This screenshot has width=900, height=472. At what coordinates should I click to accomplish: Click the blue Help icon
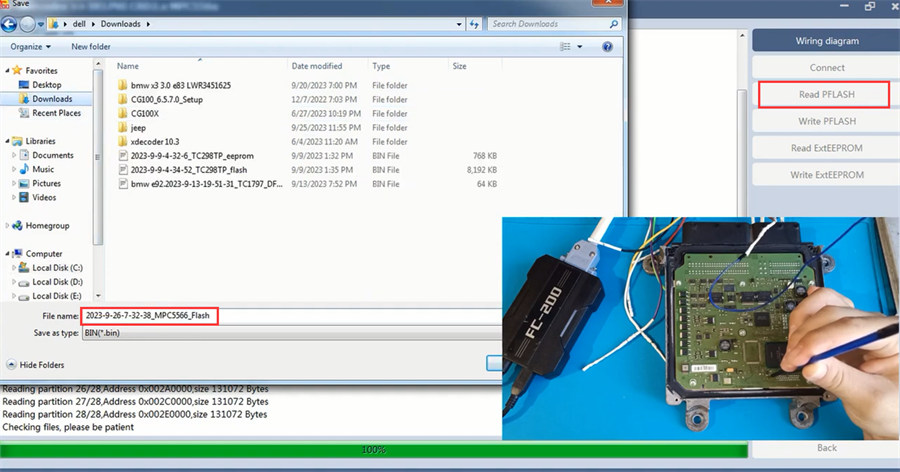pos(607,47)
